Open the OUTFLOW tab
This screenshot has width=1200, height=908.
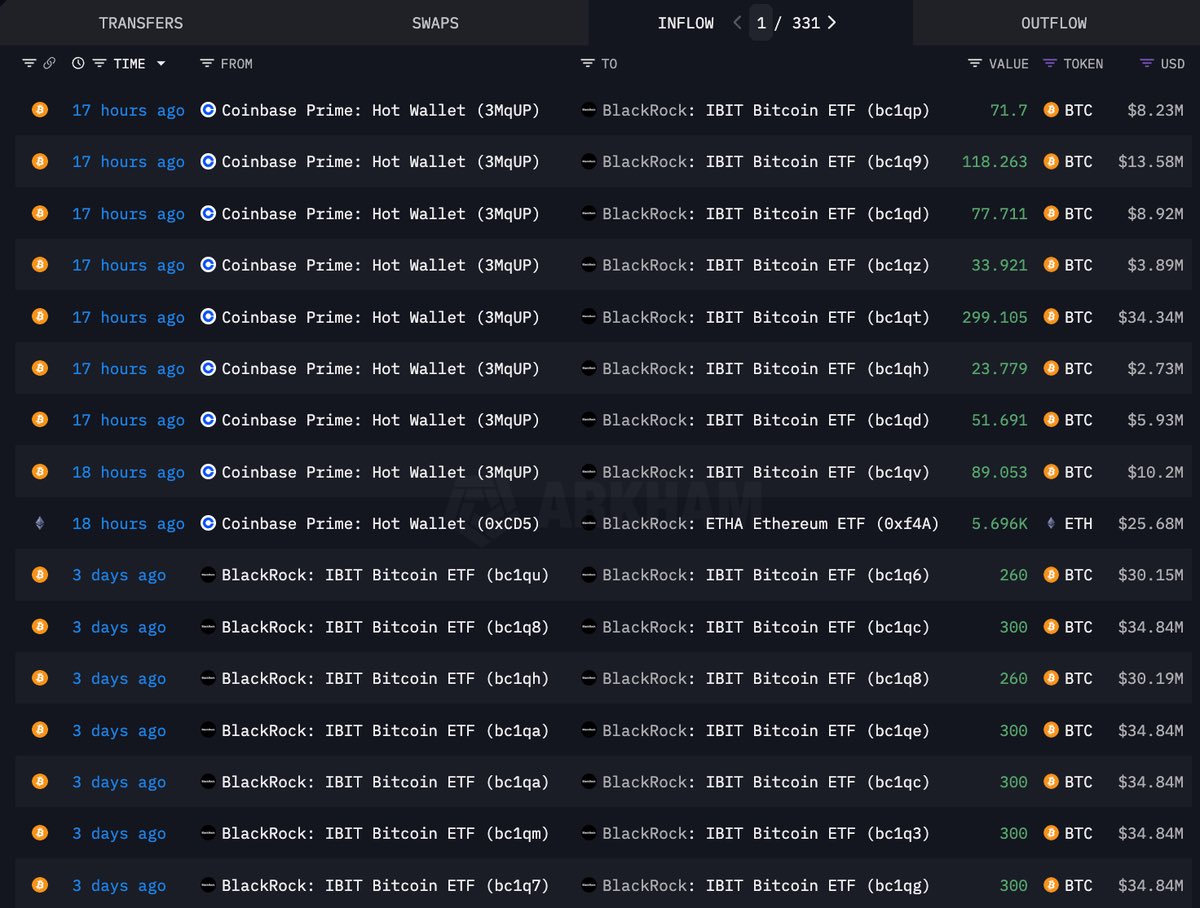click(x=1054, y=23)
